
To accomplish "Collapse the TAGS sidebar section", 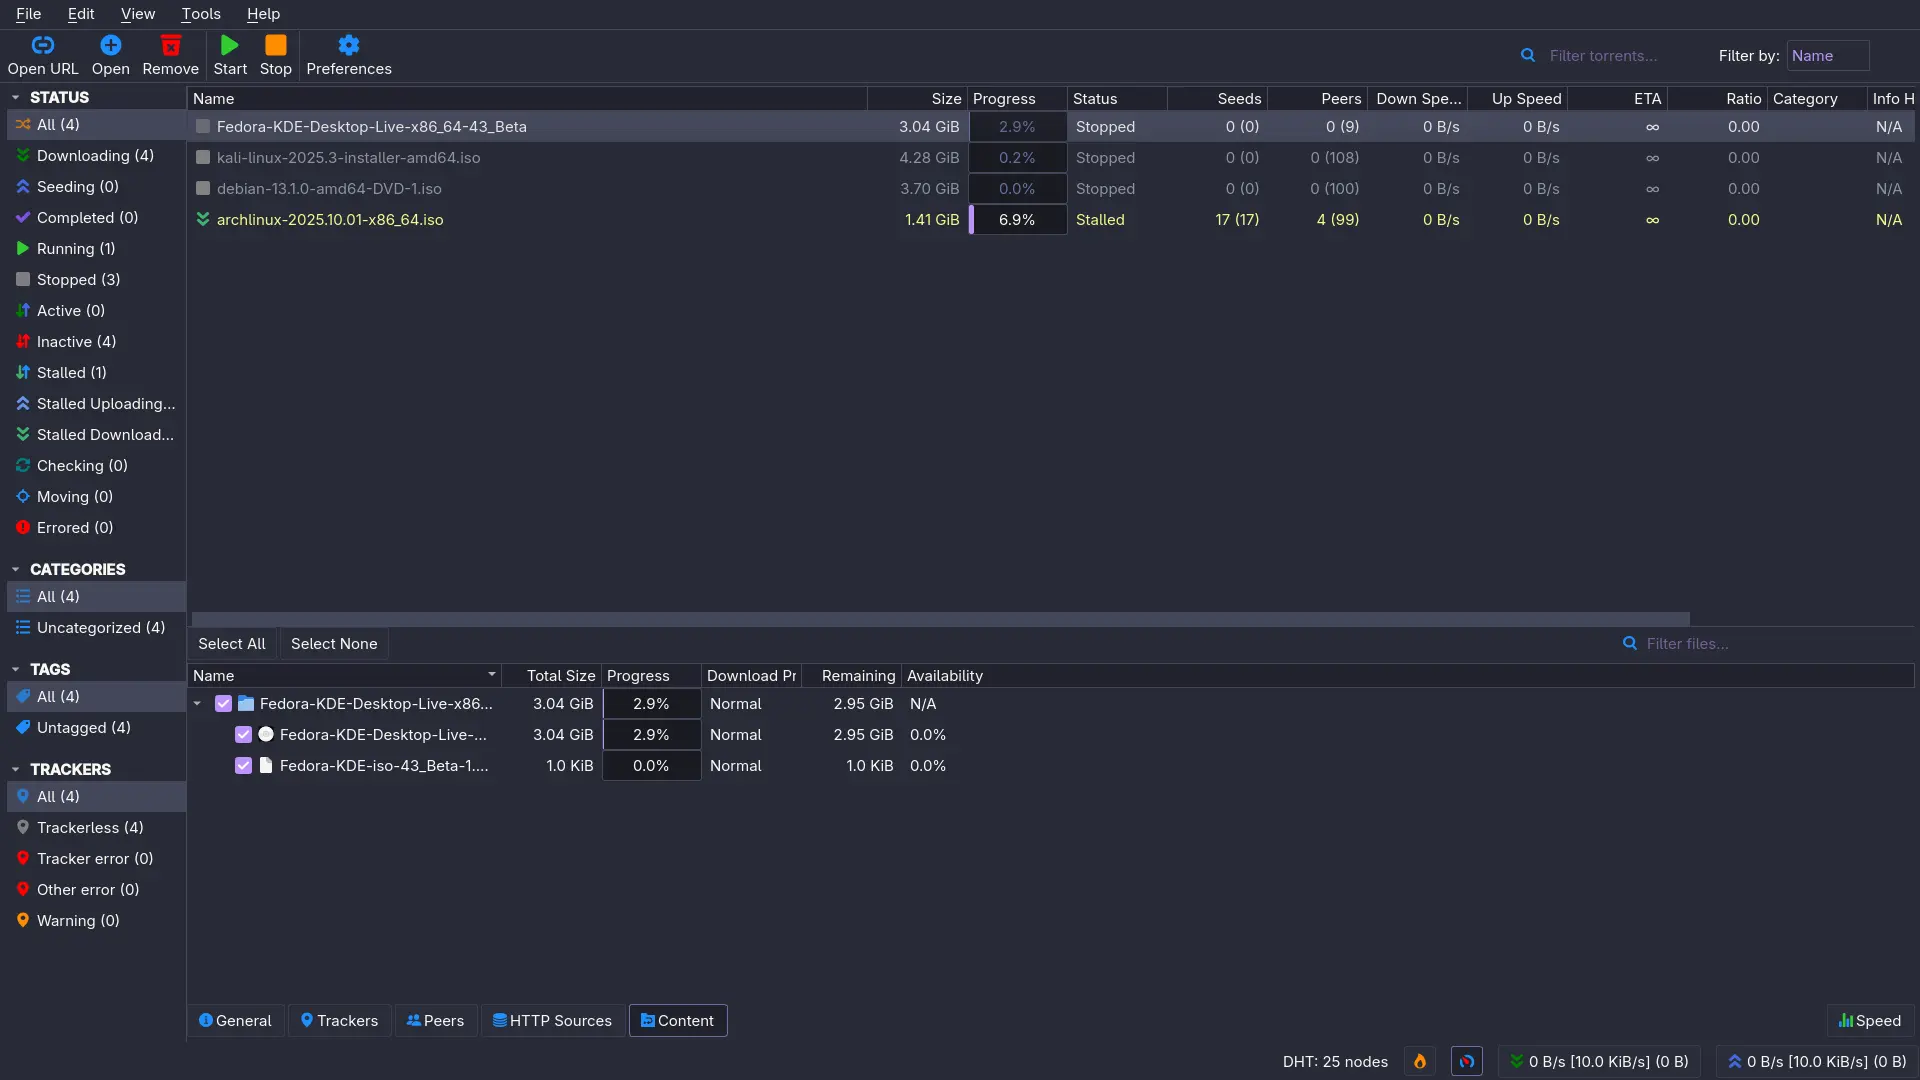I will point(16,670).
